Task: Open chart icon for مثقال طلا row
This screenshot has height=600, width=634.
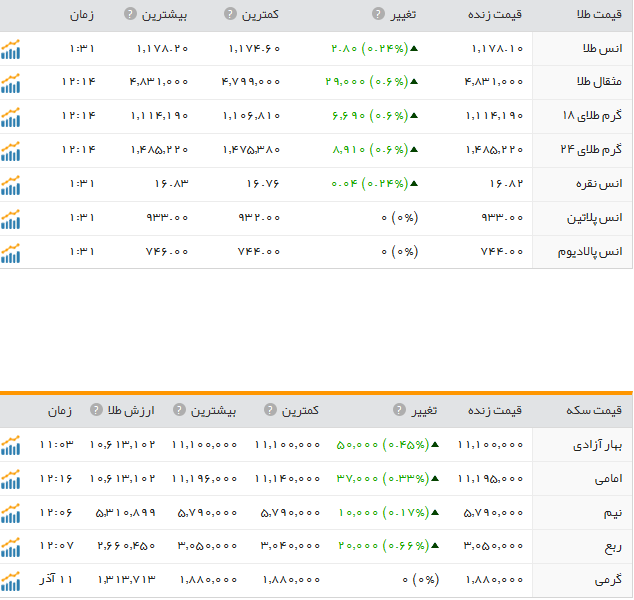Action: (10, 83)
